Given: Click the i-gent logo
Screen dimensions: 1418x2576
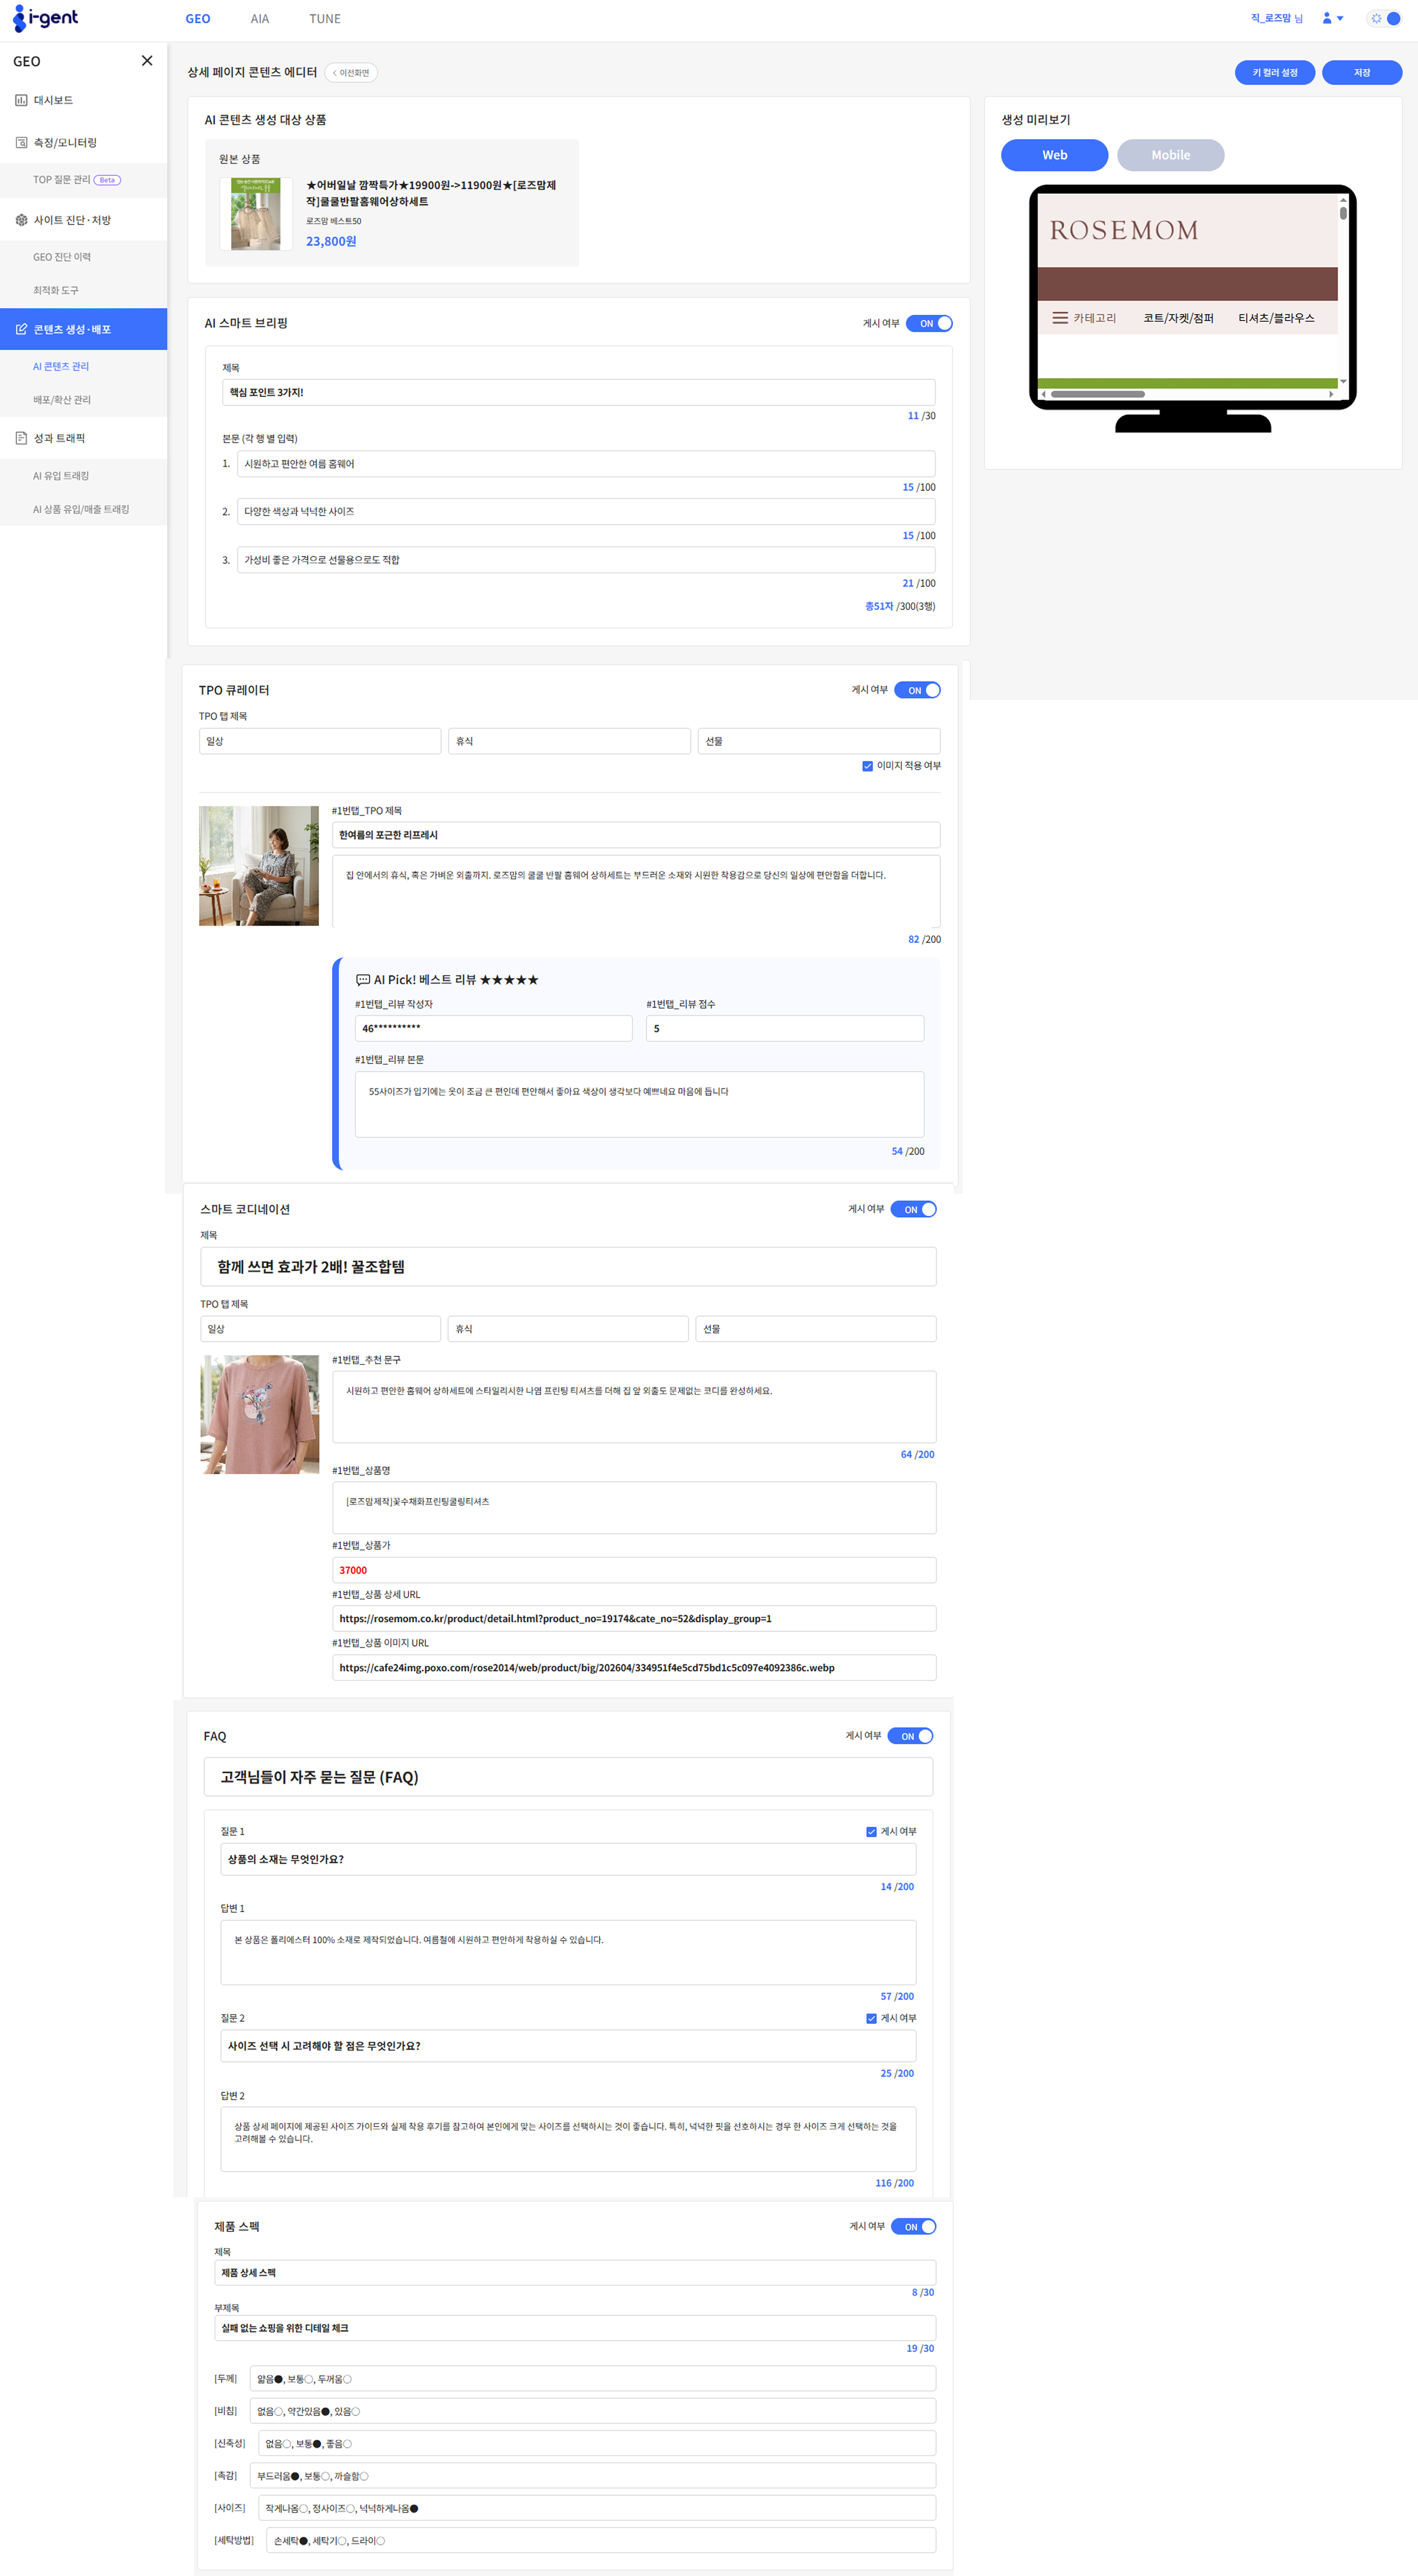Looking at the screenshot, I should tap(46, 18).
